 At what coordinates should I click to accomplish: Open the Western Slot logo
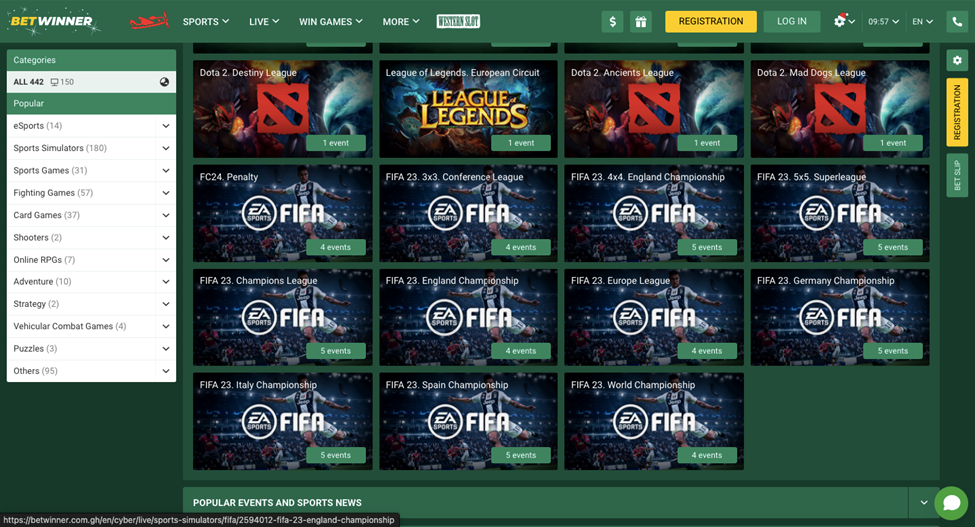(458, 21)
